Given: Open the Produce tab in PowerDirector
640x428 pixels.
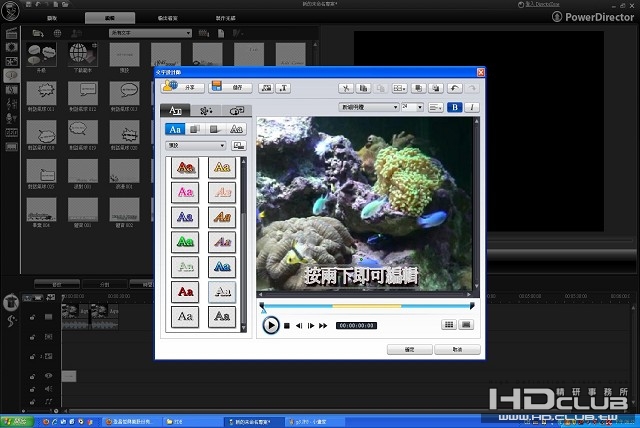Looking at the screenshot, I should [168, 18].
